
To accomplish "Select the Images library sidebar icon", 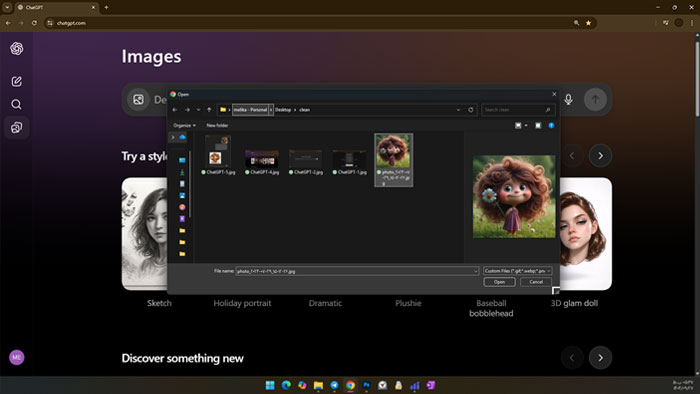I will pyautogui.click(x=17, y=128).
